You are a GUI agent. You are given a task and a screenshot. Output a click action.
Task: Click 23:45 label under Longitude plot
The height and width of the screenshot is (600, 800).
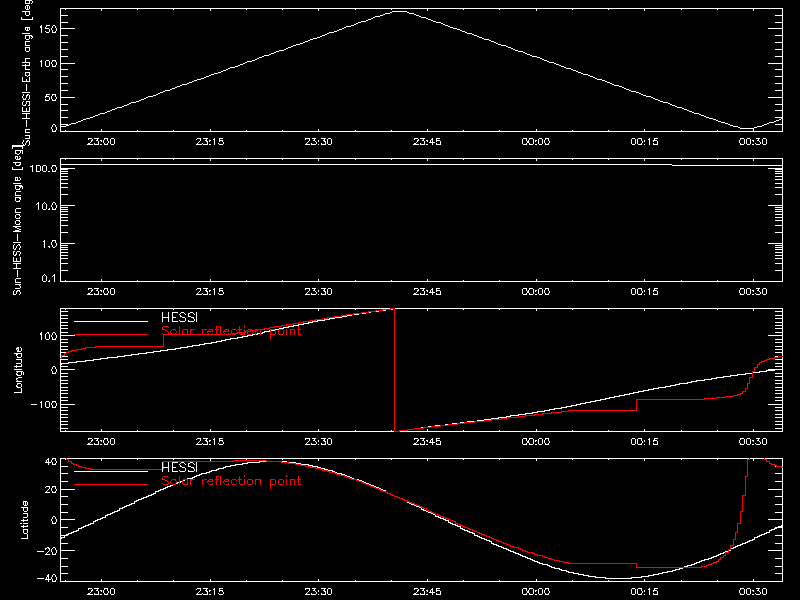427,442
